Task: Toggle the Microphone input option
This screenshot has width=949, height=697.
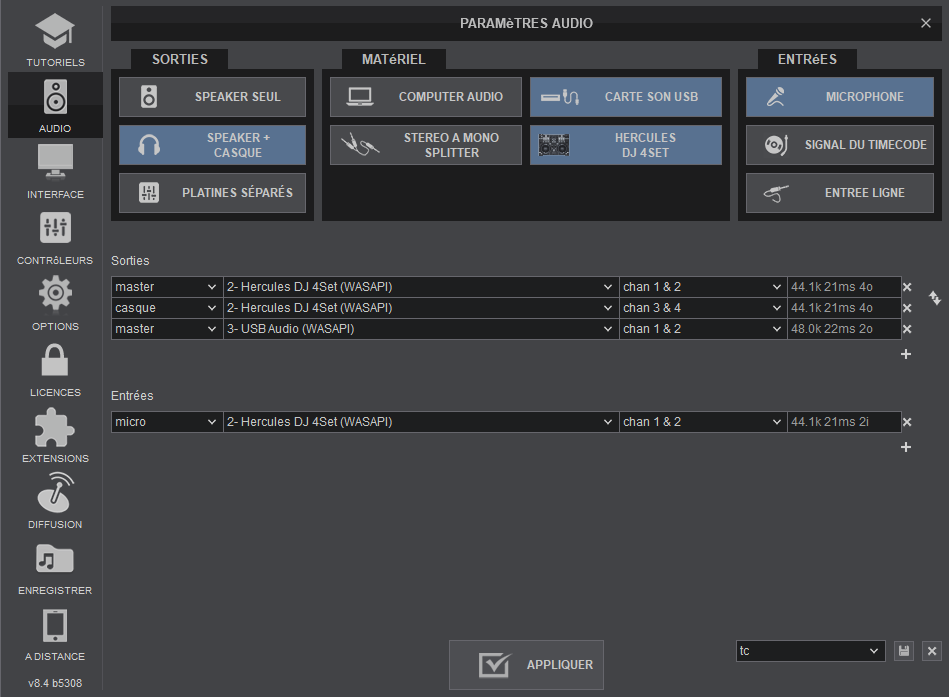Action: pos(840,97)
